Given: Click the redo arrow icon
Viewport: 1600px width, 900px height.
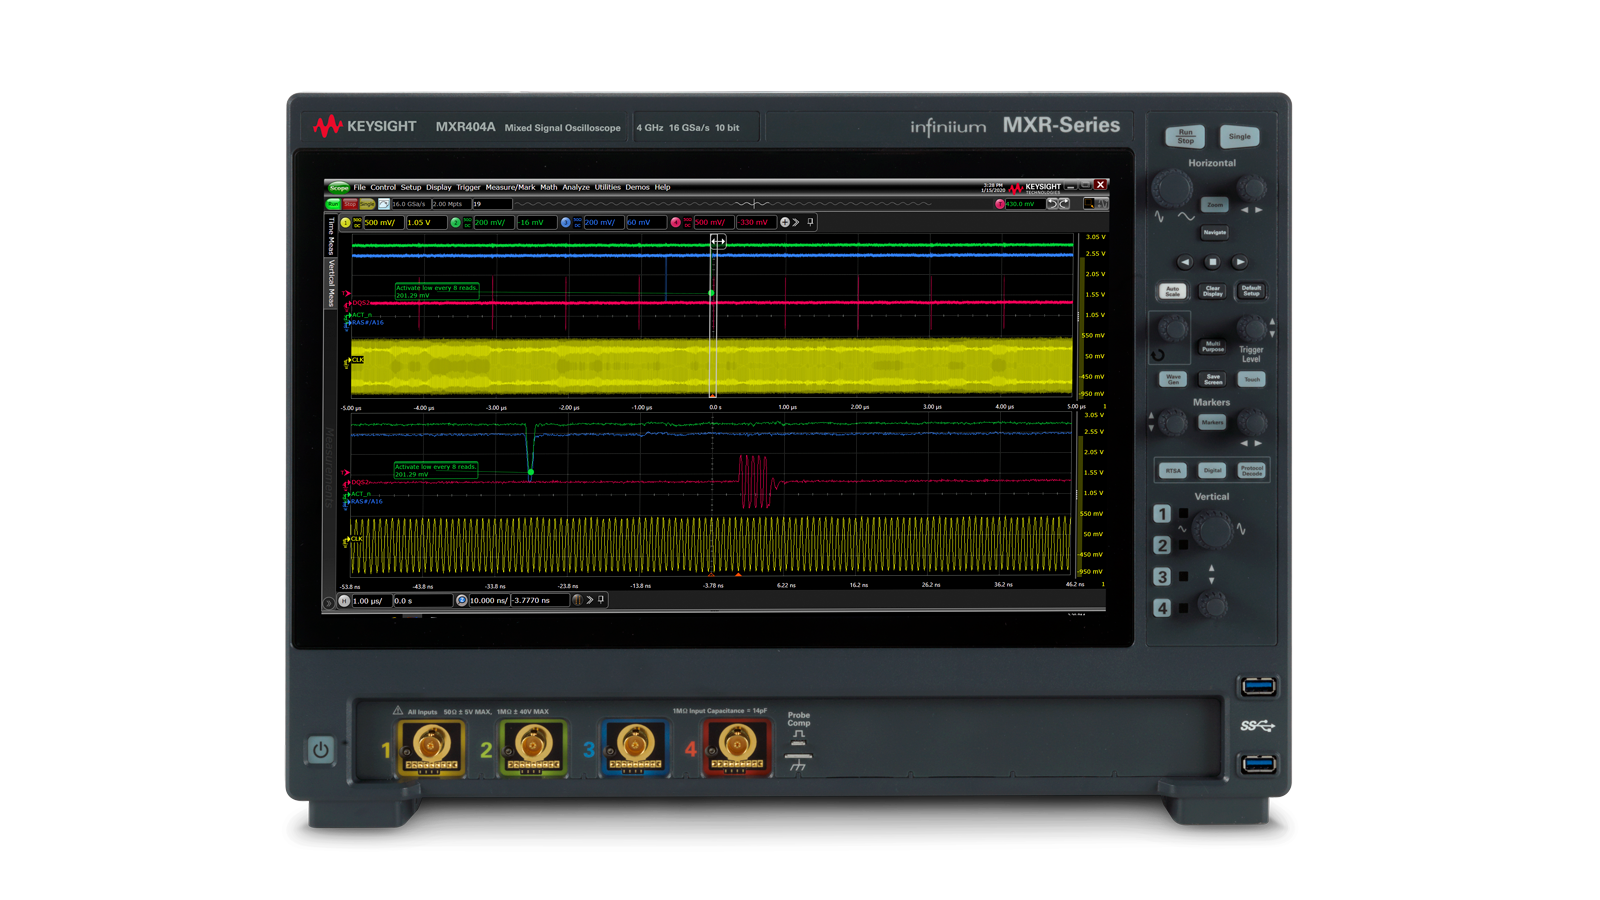Looking at the screenshot, I should pyautogui.click(x=1065, y=203).
